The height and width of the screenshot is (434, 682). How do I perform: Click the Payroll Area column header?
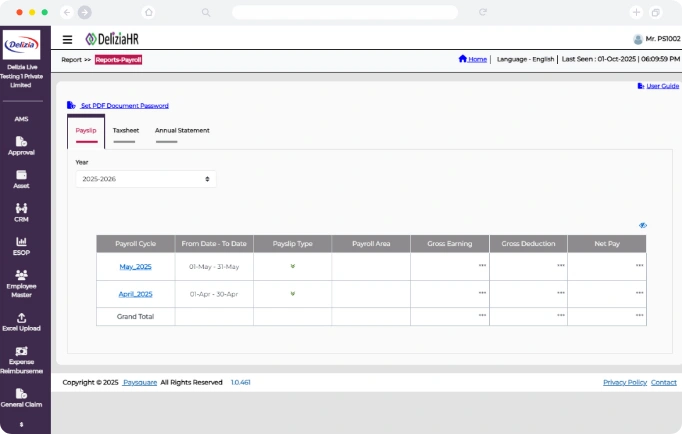[x=371, y=244]
